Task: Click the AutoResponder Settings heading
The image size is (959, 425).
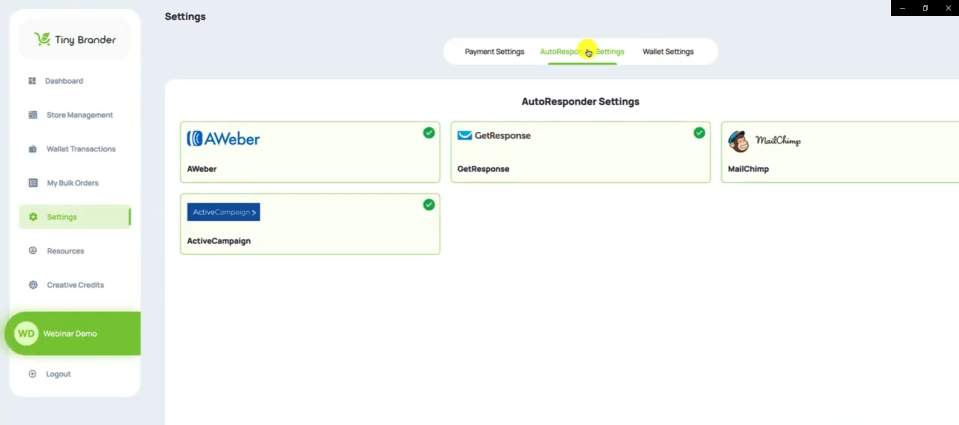Action: (580, 102)
